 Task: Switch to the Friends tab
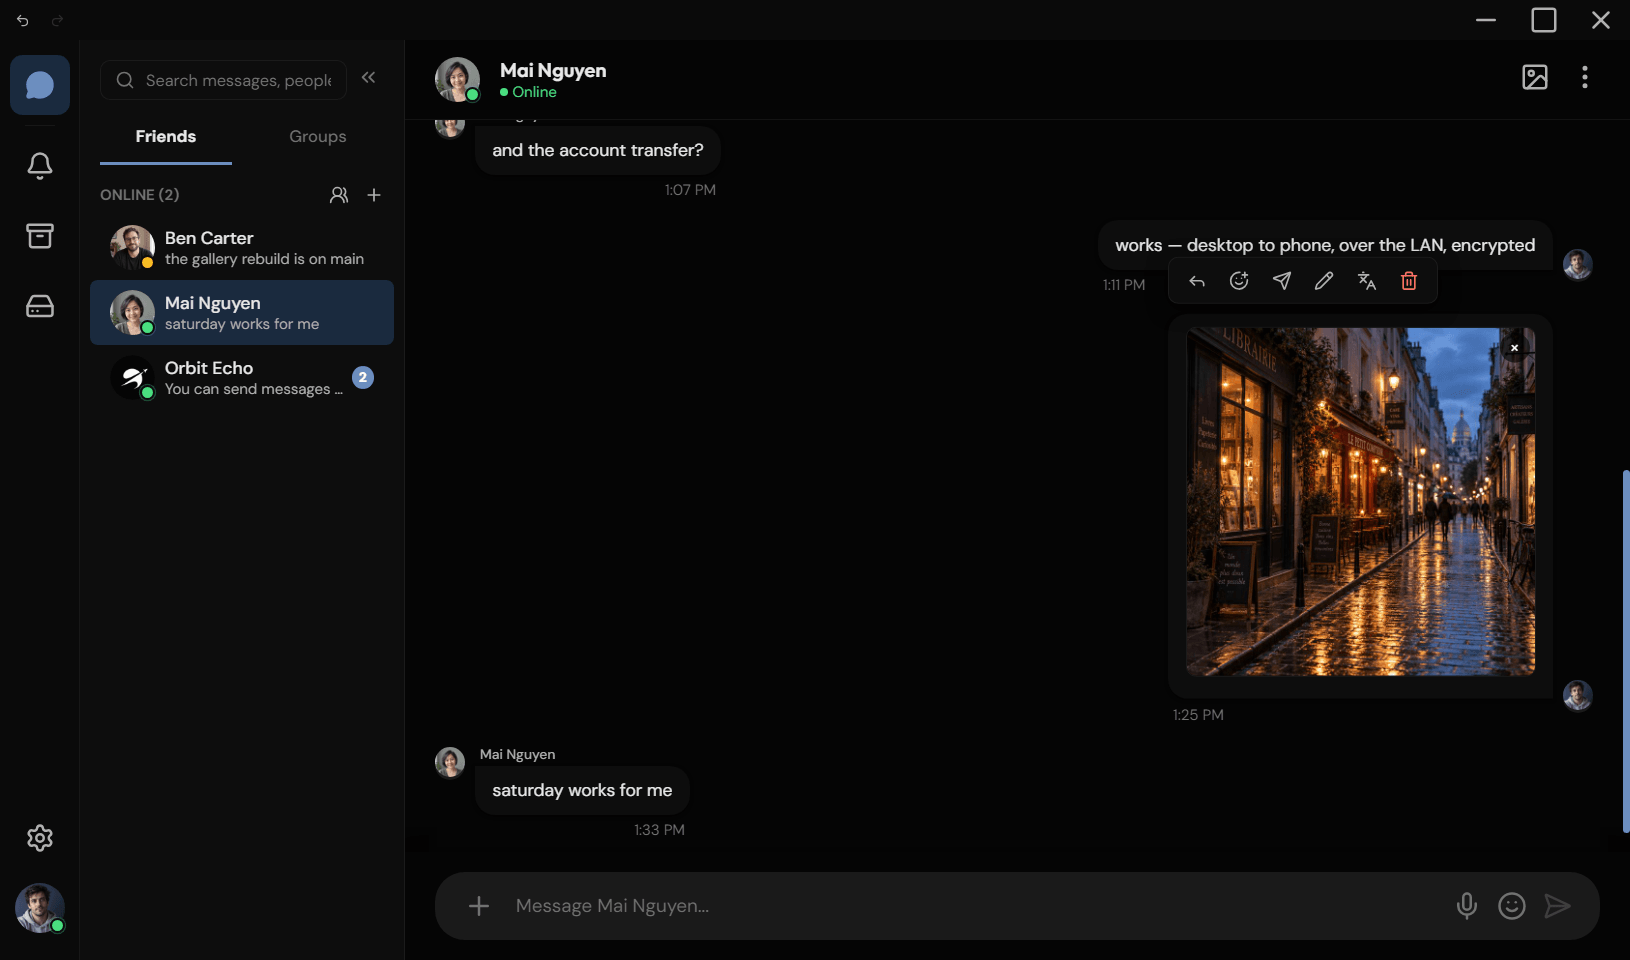(166, 137)
